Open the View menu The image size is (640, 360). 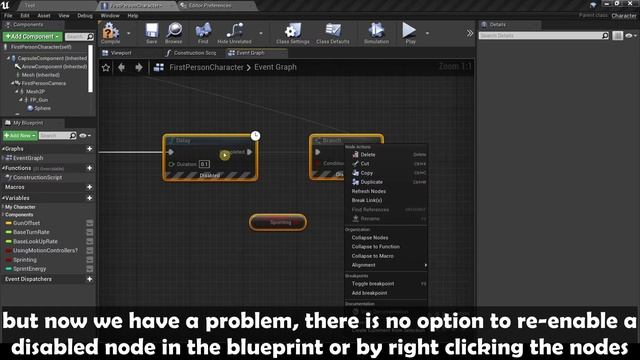[x=64, y=16]
